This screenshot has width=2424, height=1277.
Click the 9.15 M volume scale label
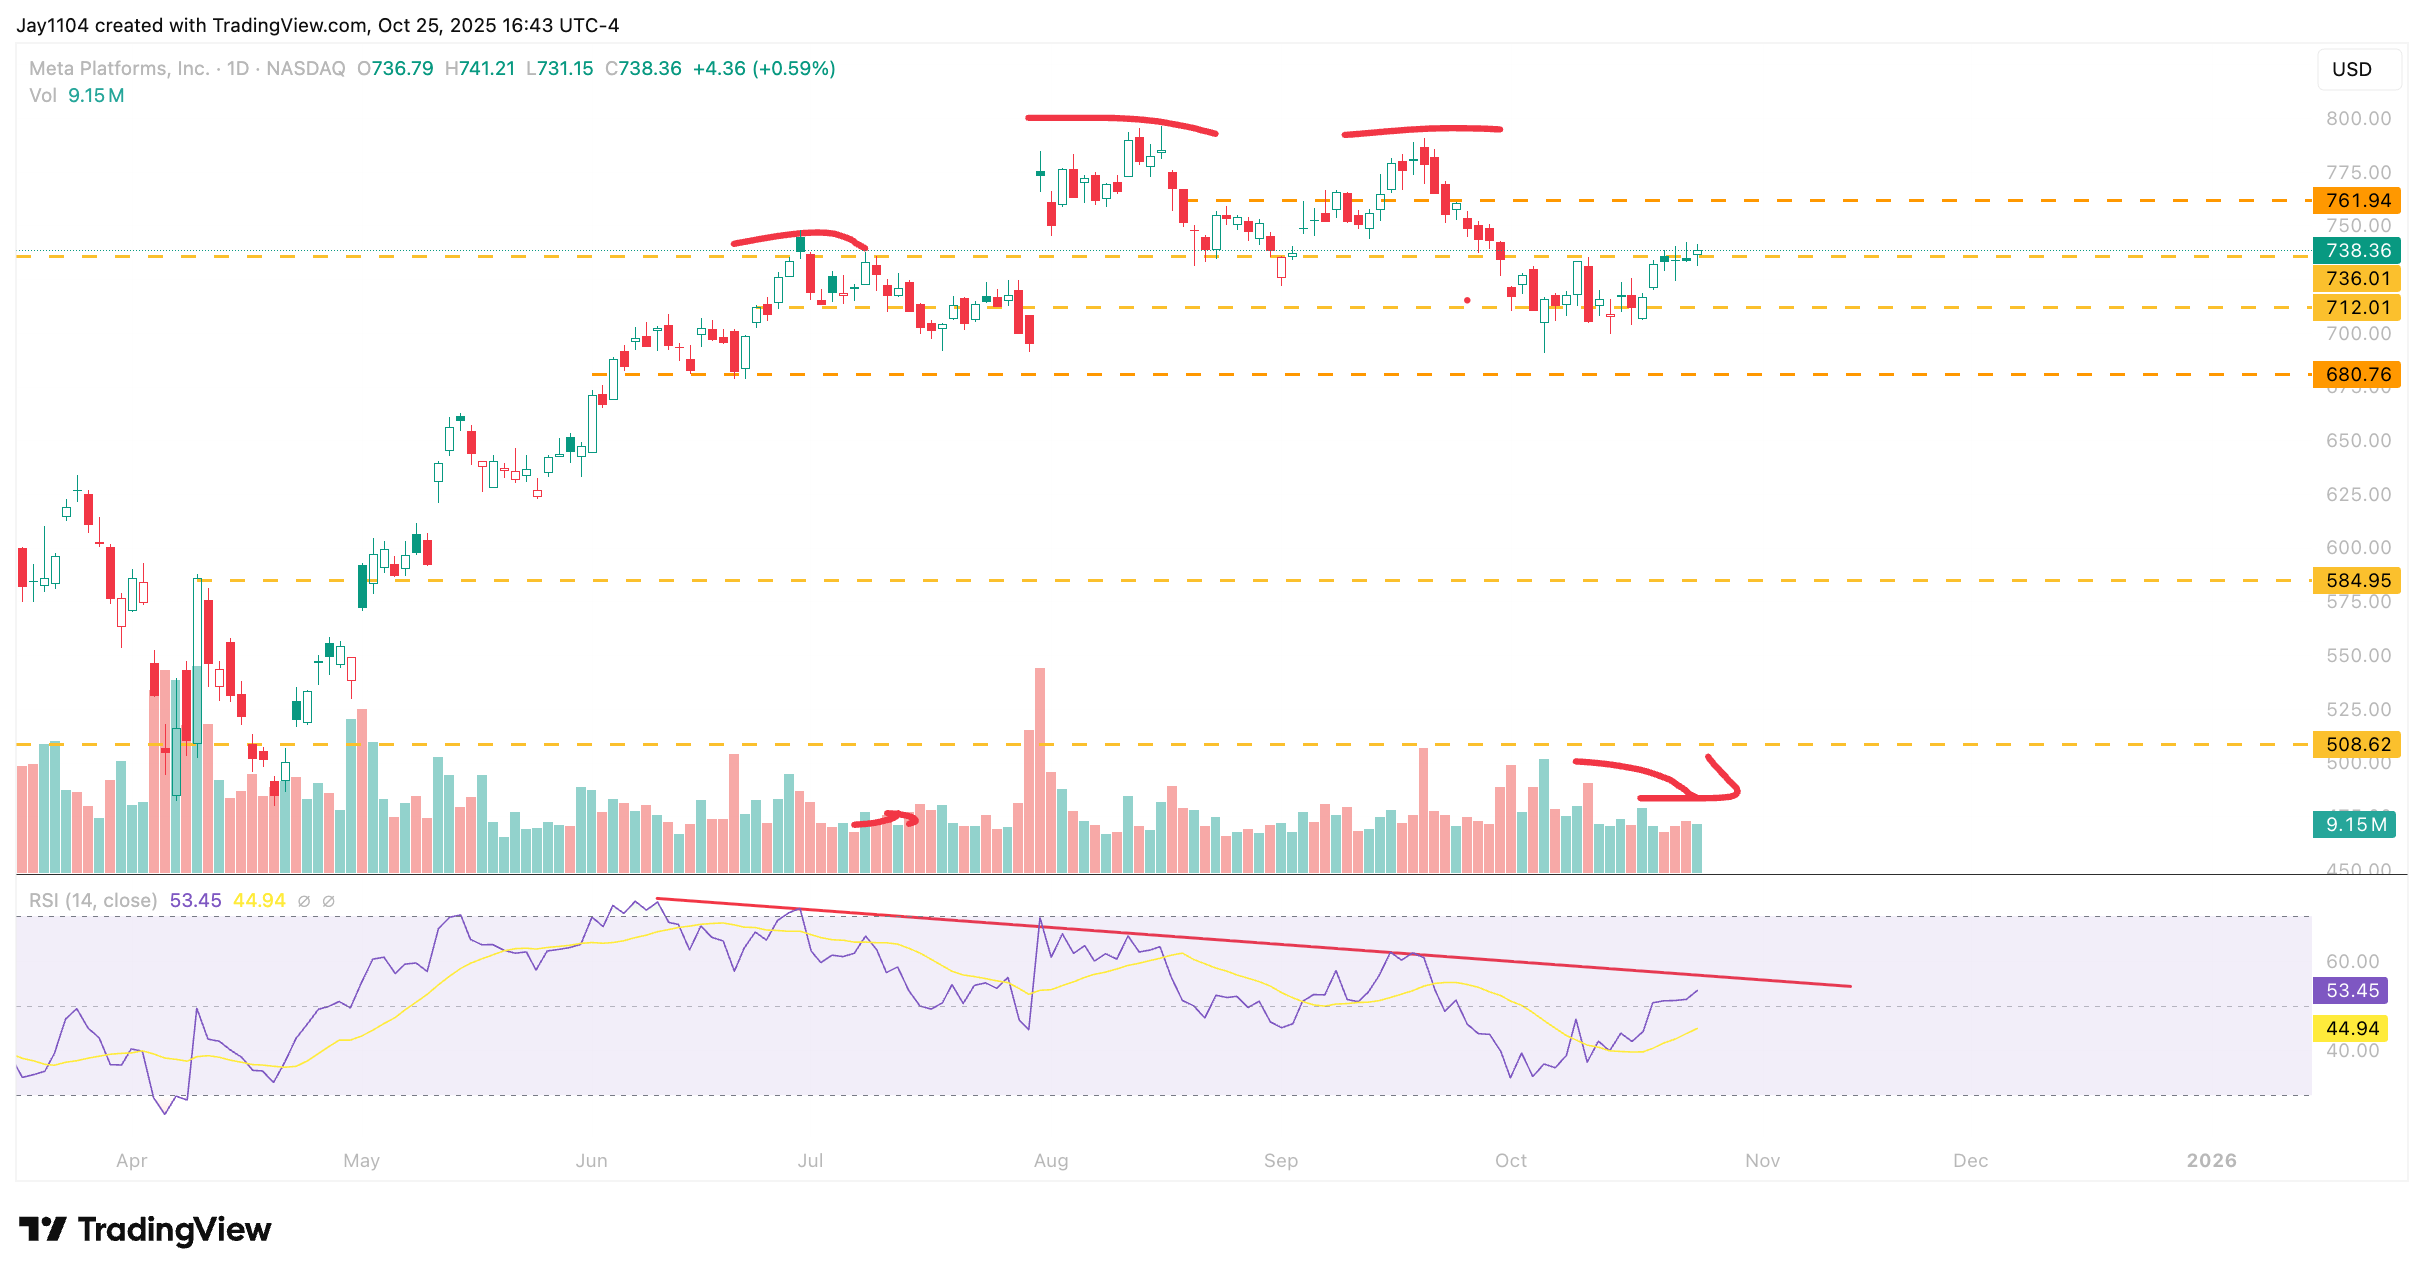(2354, 824)
